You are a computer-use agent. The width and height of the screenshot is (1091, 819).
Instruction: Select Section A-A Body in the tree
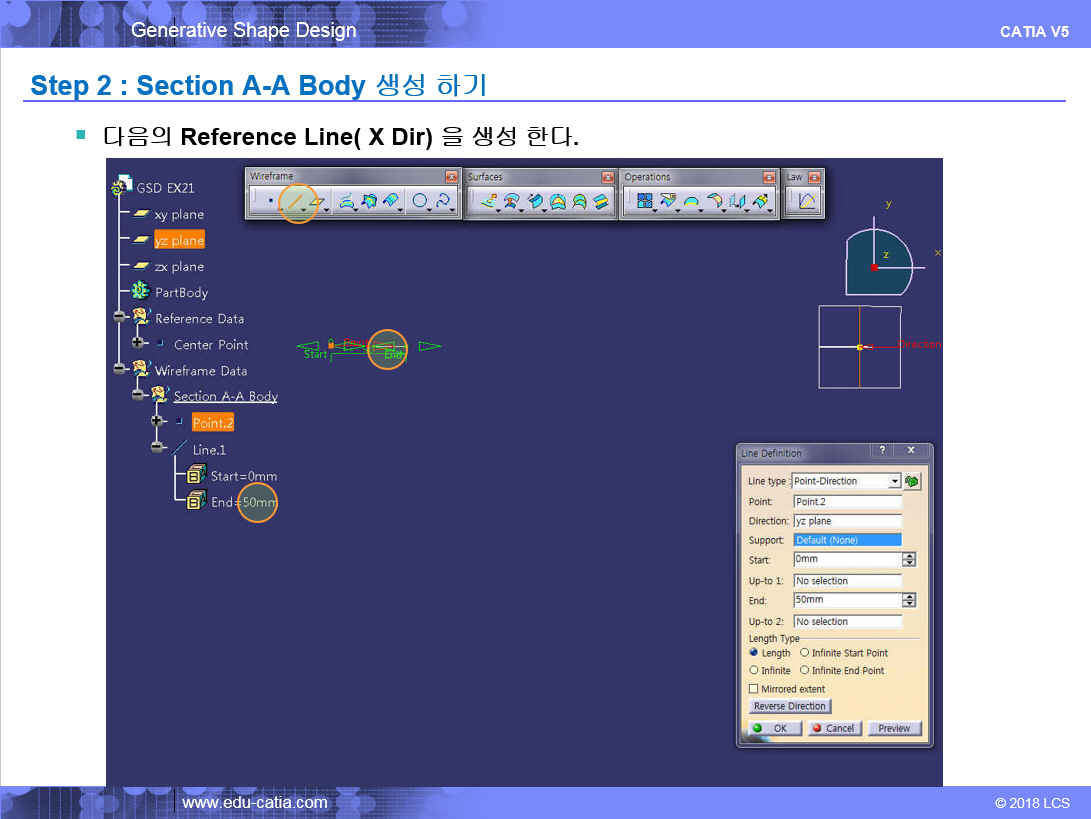(225, 396)
